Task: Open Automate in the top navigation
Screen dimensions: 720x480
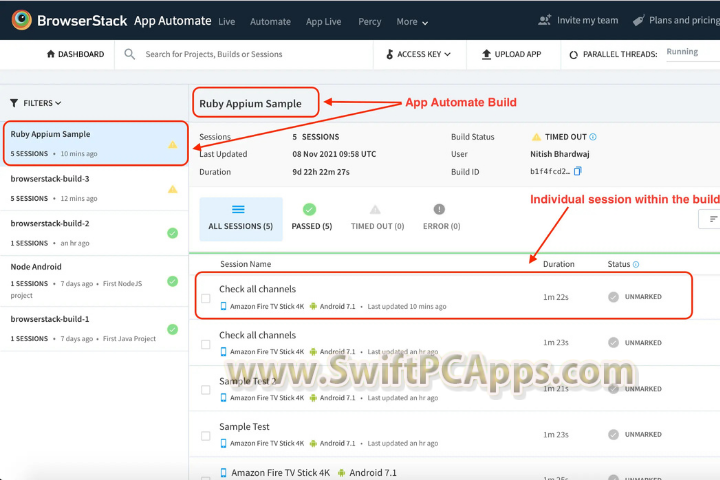Action: (270, 22)
